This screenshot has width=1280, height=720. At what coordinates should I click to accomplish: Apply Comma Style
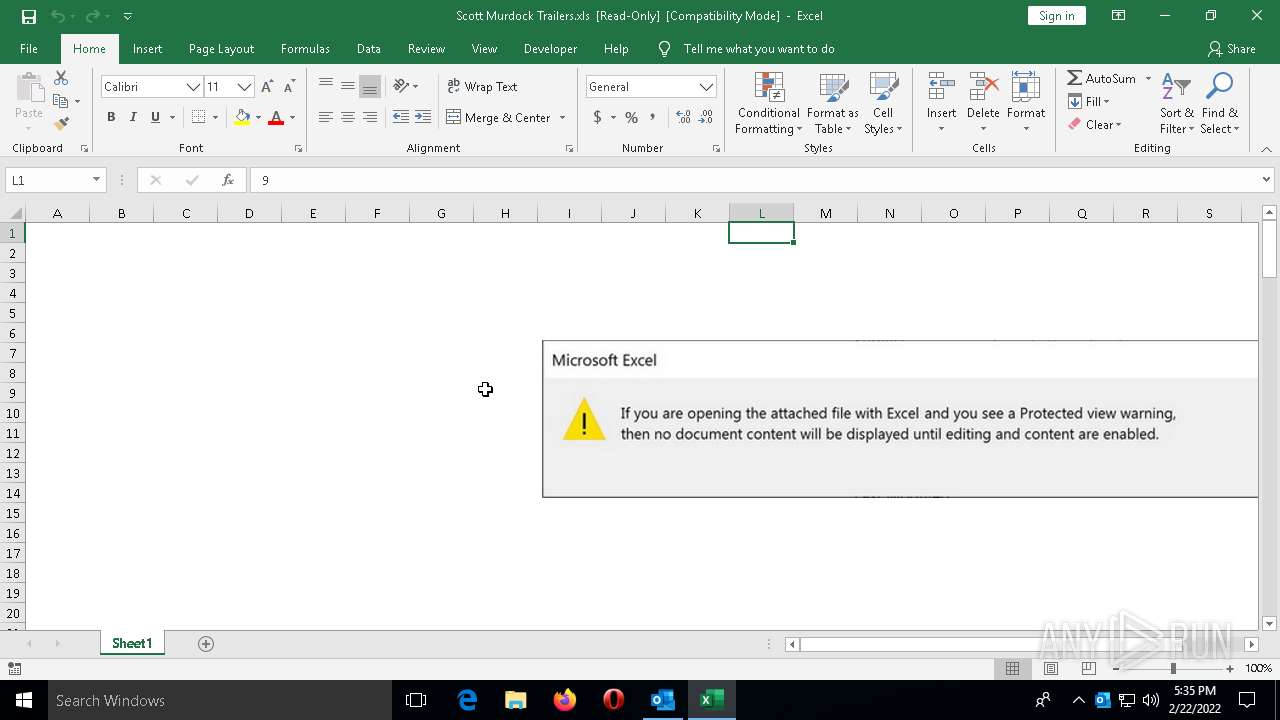click(x=653, y=117)
